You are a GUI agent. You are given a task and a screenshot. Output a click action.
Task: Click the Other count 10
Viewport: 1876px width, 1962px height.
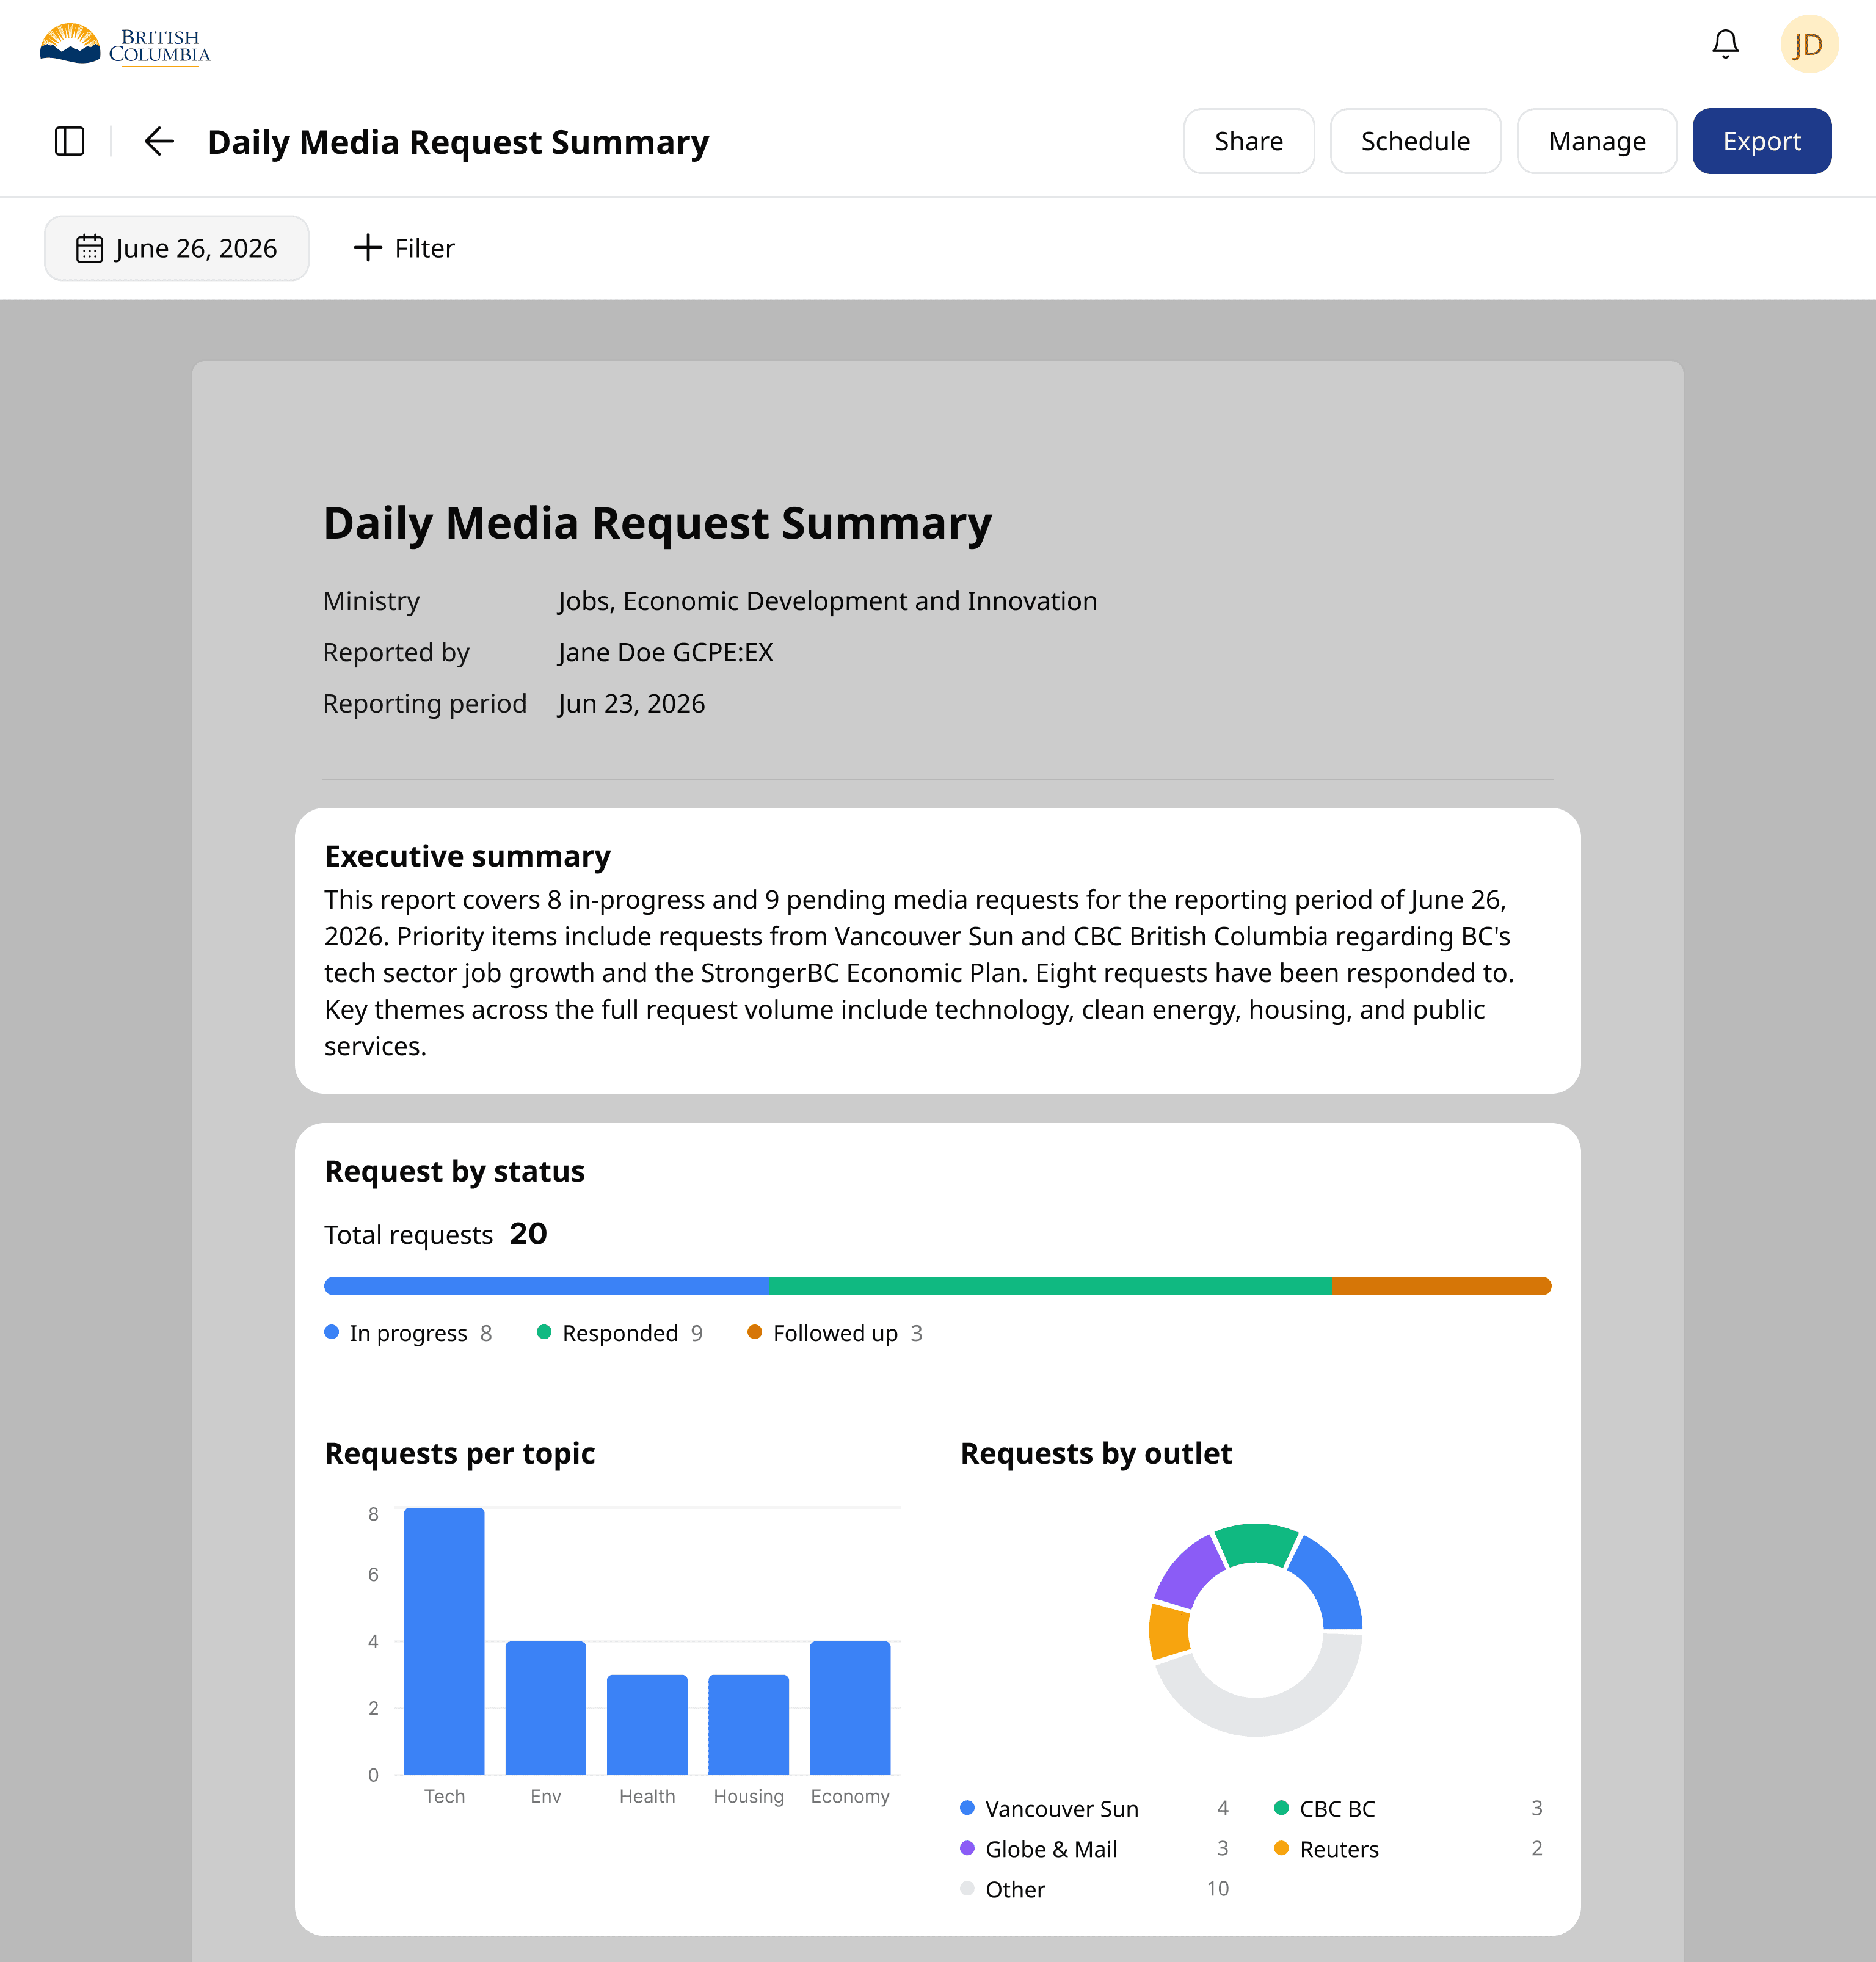(1217, 1889)
